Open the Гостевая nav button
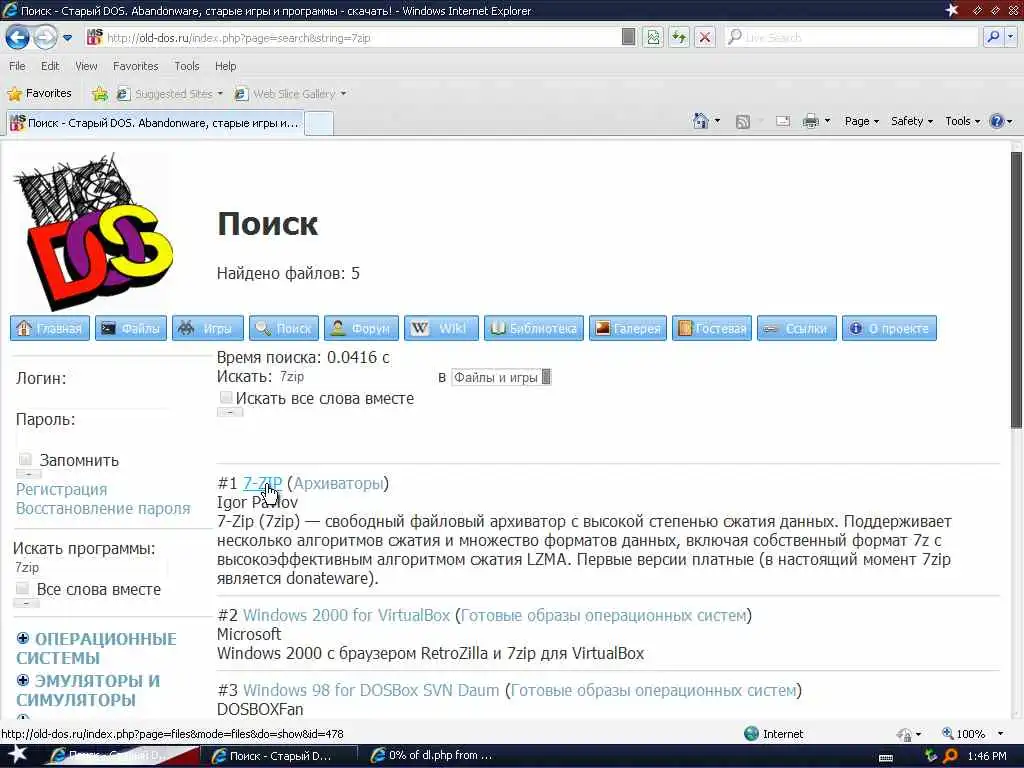1024x768 pixels. pos(712,328)
